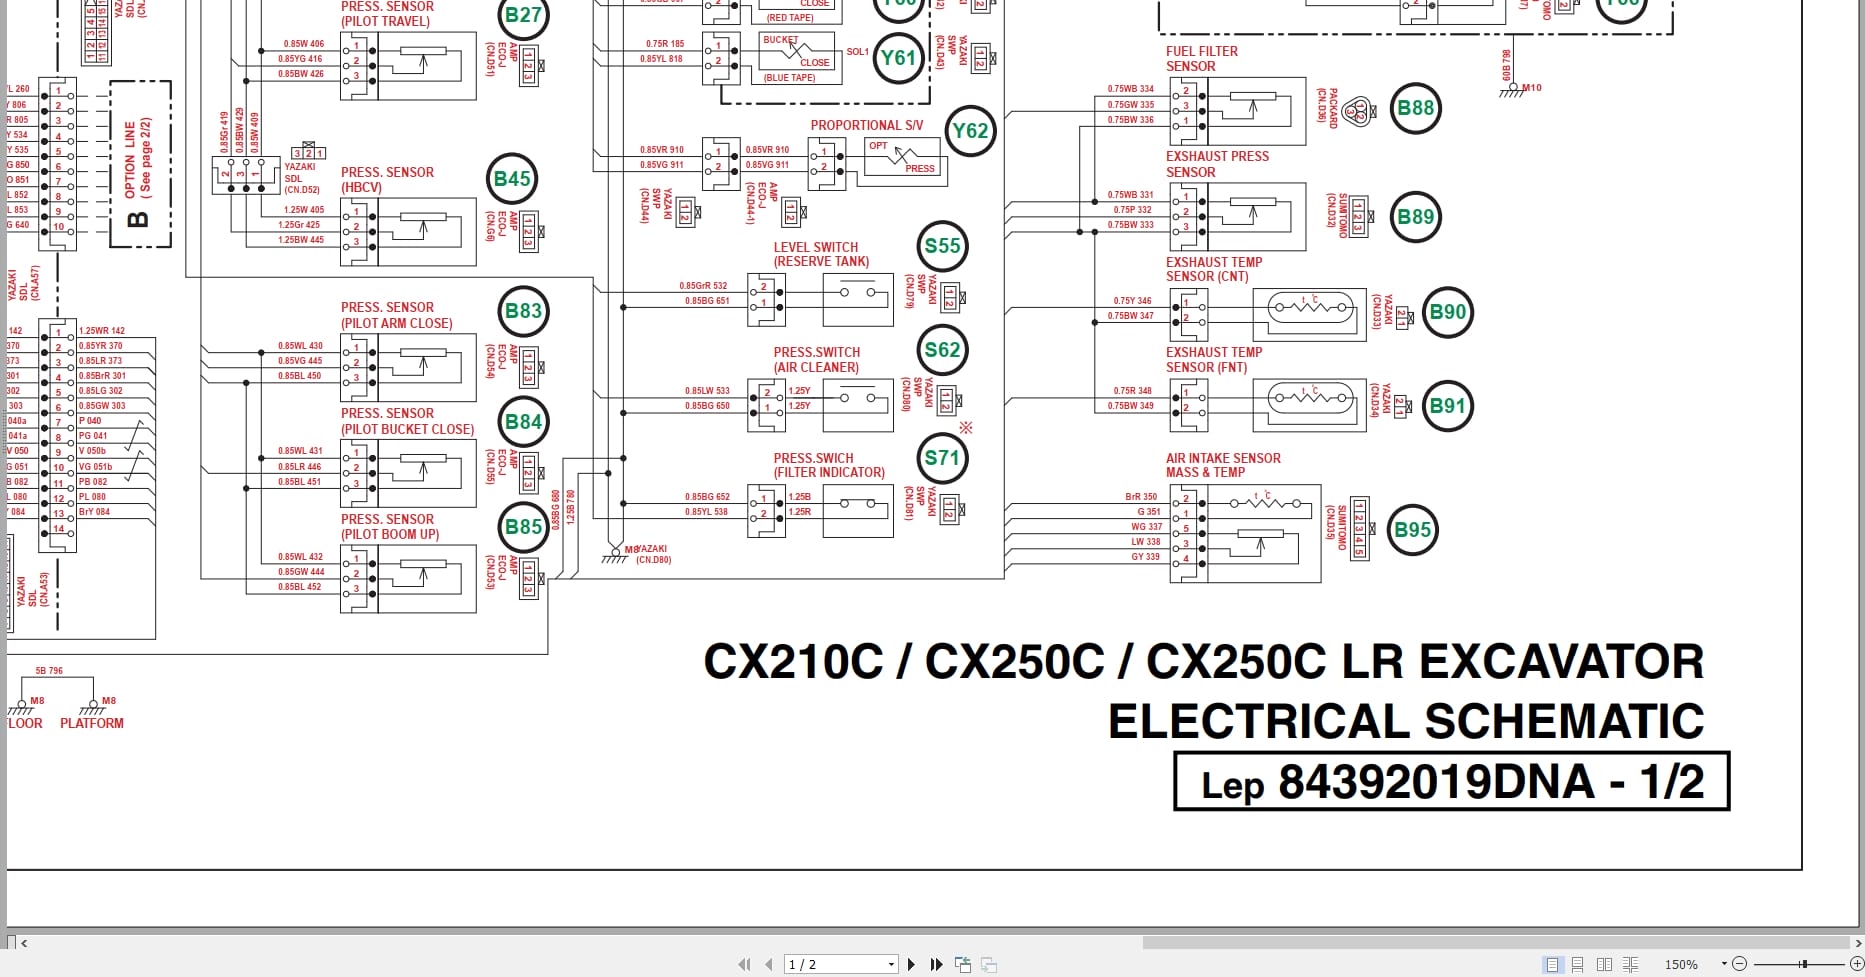Jump to the first page
The height and width of the screenshot is (977, 1865).
pyautogui.click(x=744, y=964)
